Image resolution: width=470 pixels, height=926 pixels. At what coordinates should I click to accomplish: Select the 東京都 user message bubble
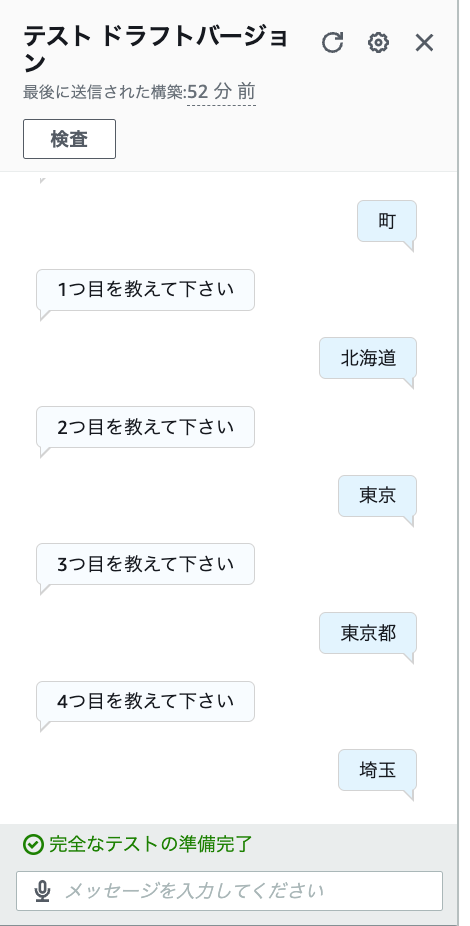pyautogui.click(x=368, y=633)
